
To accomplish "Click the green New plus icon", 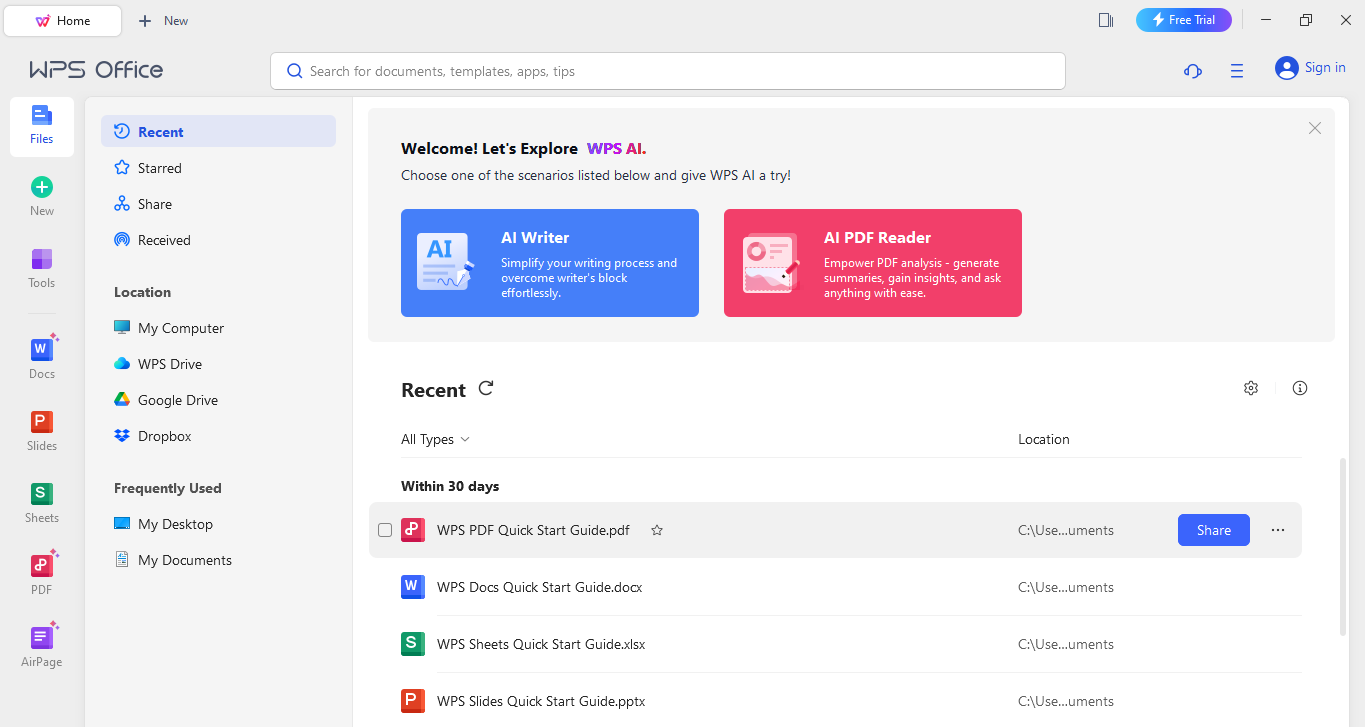I will (42, 187).
